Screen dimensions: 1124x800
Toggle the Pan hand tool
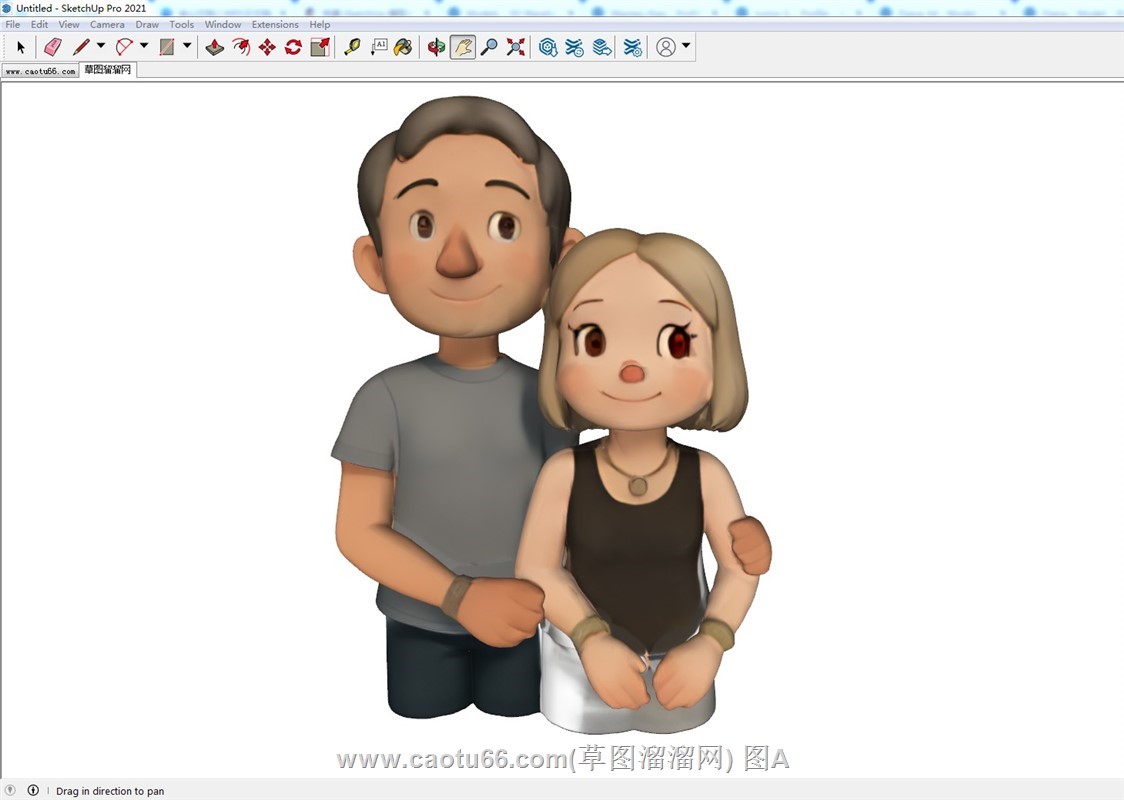pyautogui.click(x=463, y=47)
